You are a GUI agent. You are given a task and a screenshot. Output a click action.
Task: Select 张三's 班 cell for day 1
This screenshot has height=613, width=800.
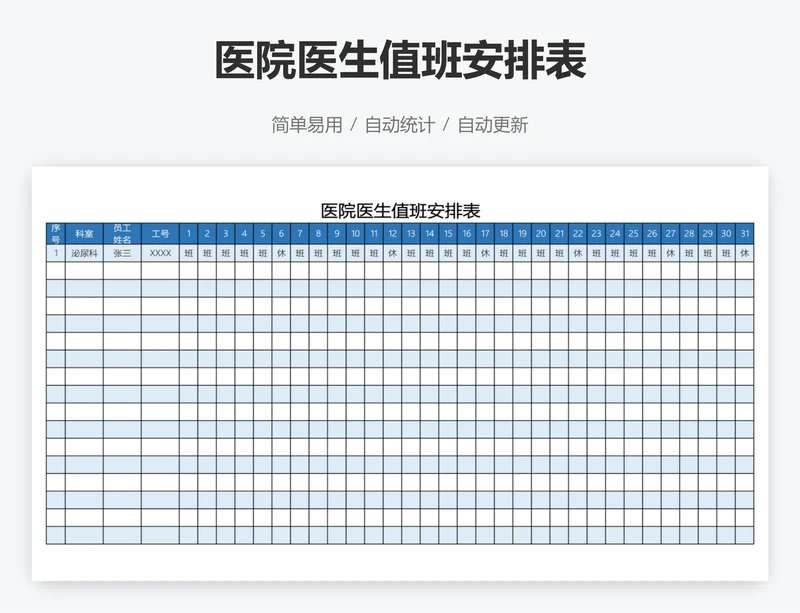point(188,253)
